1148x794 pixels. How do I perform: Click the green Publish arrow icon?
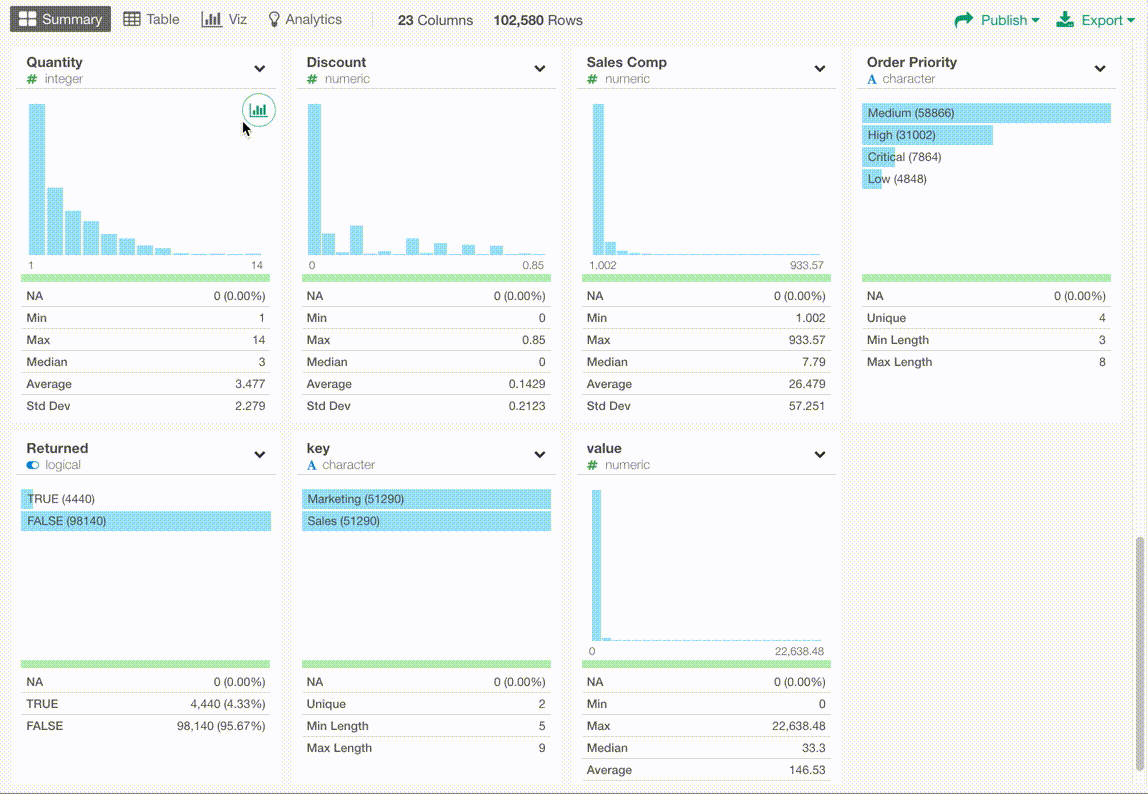click(x=964, y=20)
